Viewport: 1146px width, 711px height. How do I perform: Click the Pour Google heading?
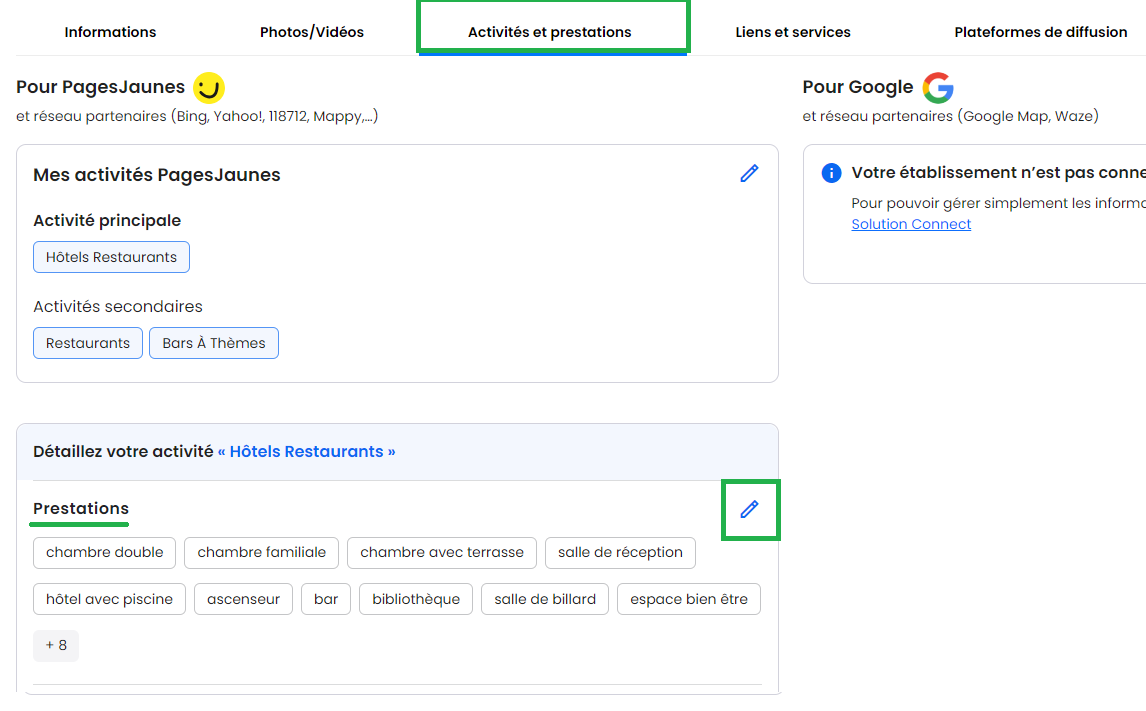point(858,87)
